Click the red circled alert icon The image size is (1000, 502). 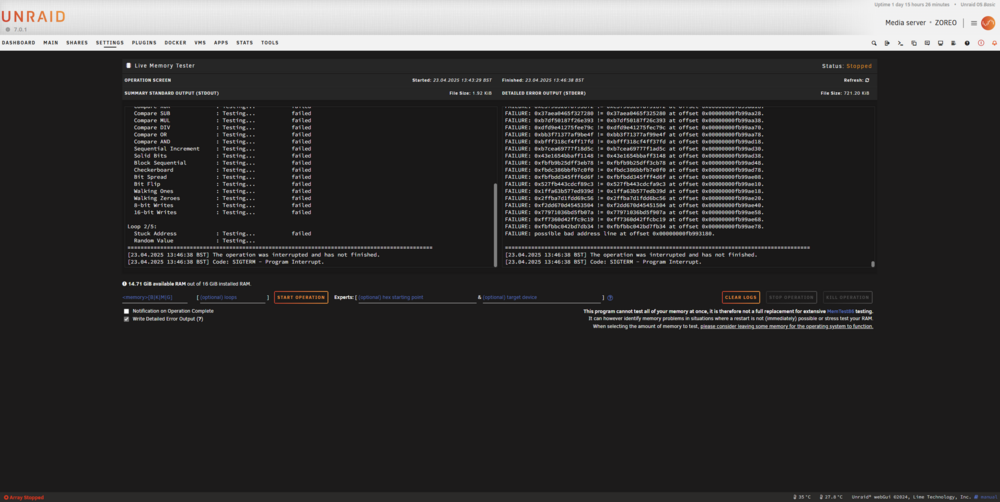click(981, 43)
